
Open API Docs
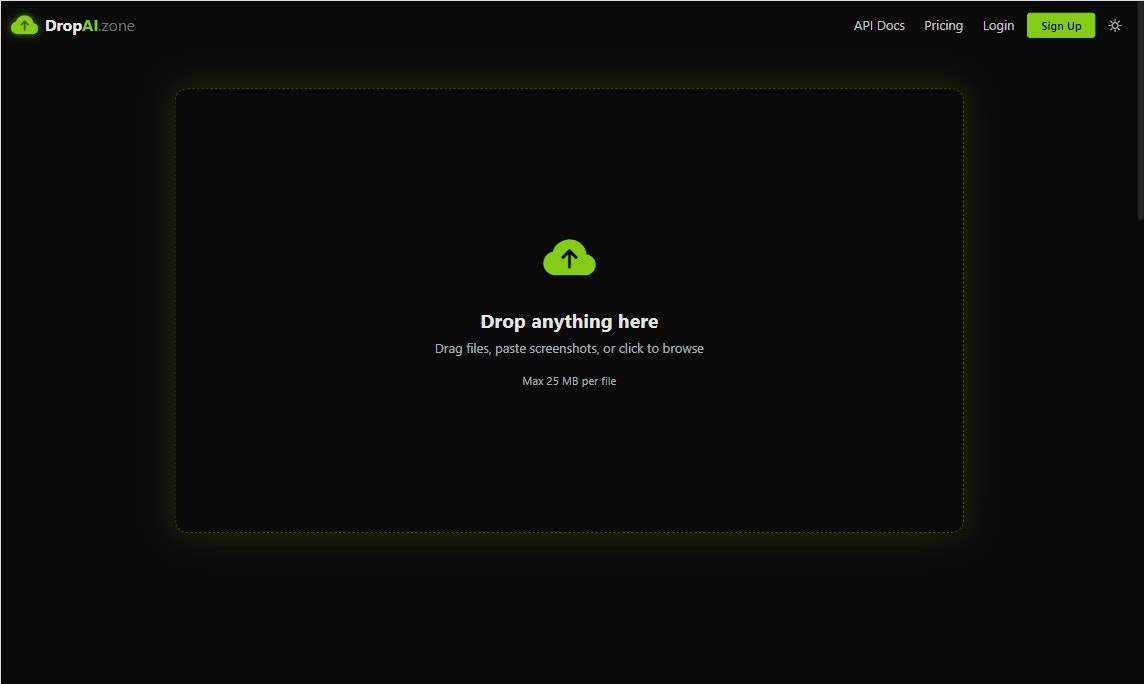pyautogui.click(x=879, y=25)
